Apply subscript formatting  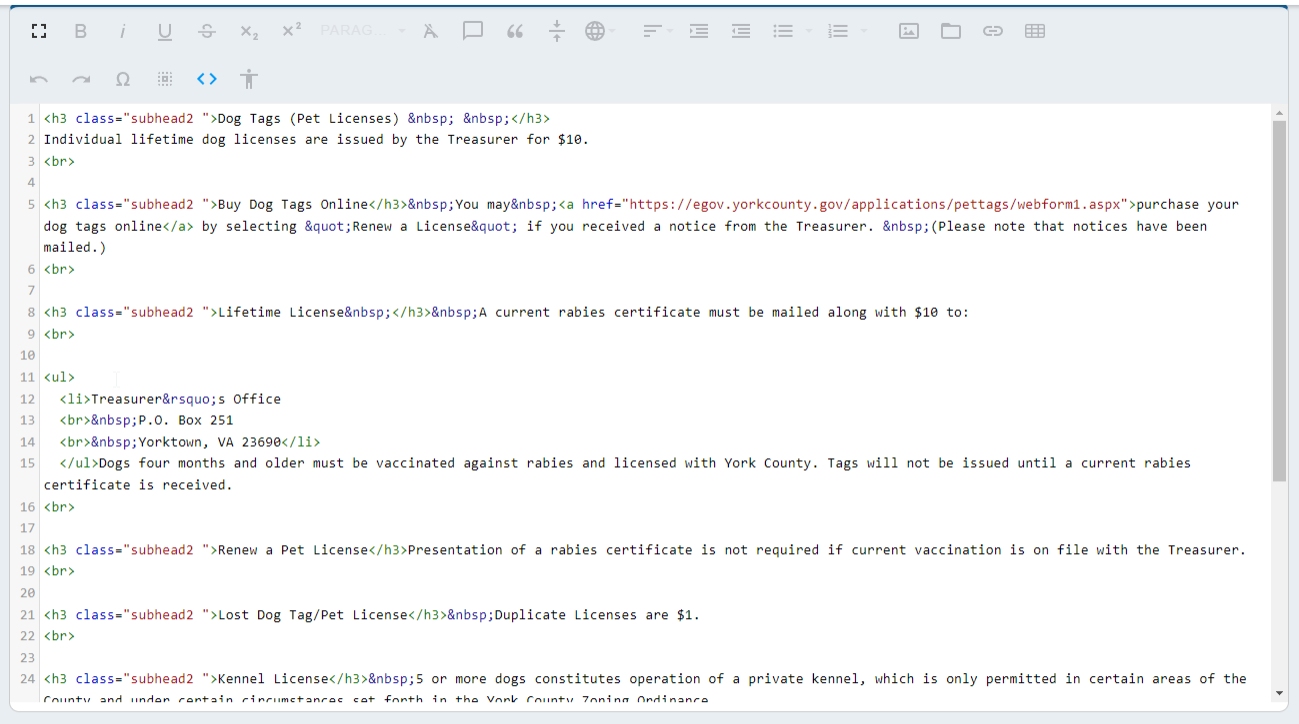coord(249,31)
